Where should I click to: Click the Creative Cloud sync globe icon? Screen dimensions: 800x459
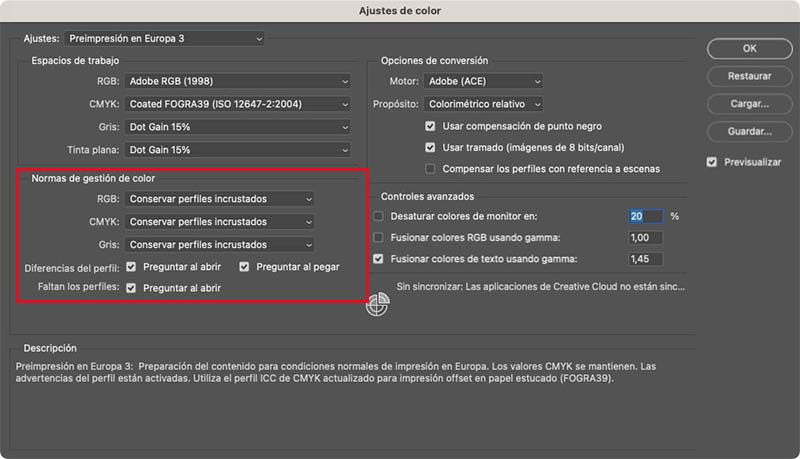coord(377,304)
